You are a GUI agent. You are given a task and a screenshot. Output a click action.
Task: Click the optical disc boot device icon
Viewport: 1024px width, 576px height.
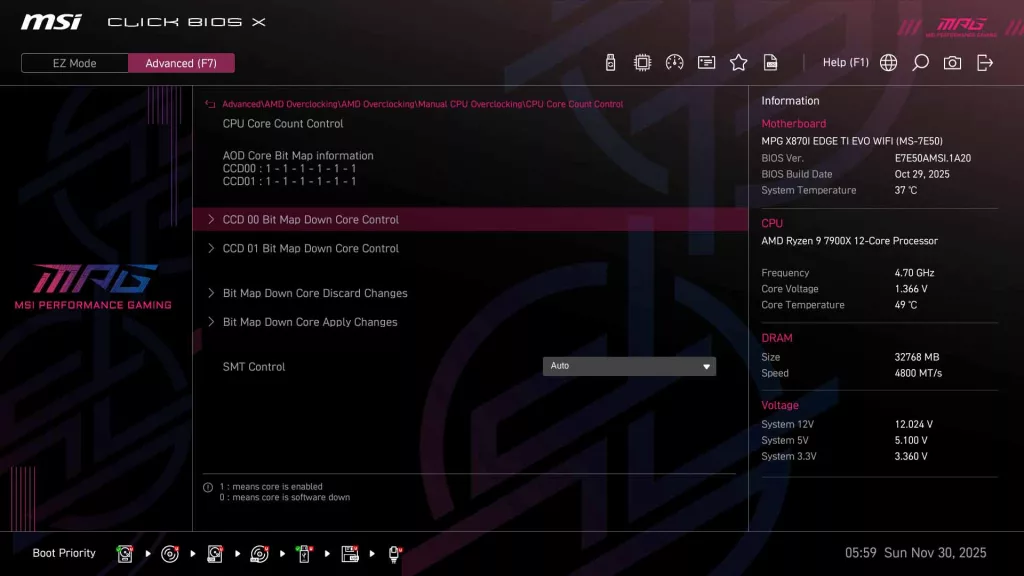click(x=169, y=553)
